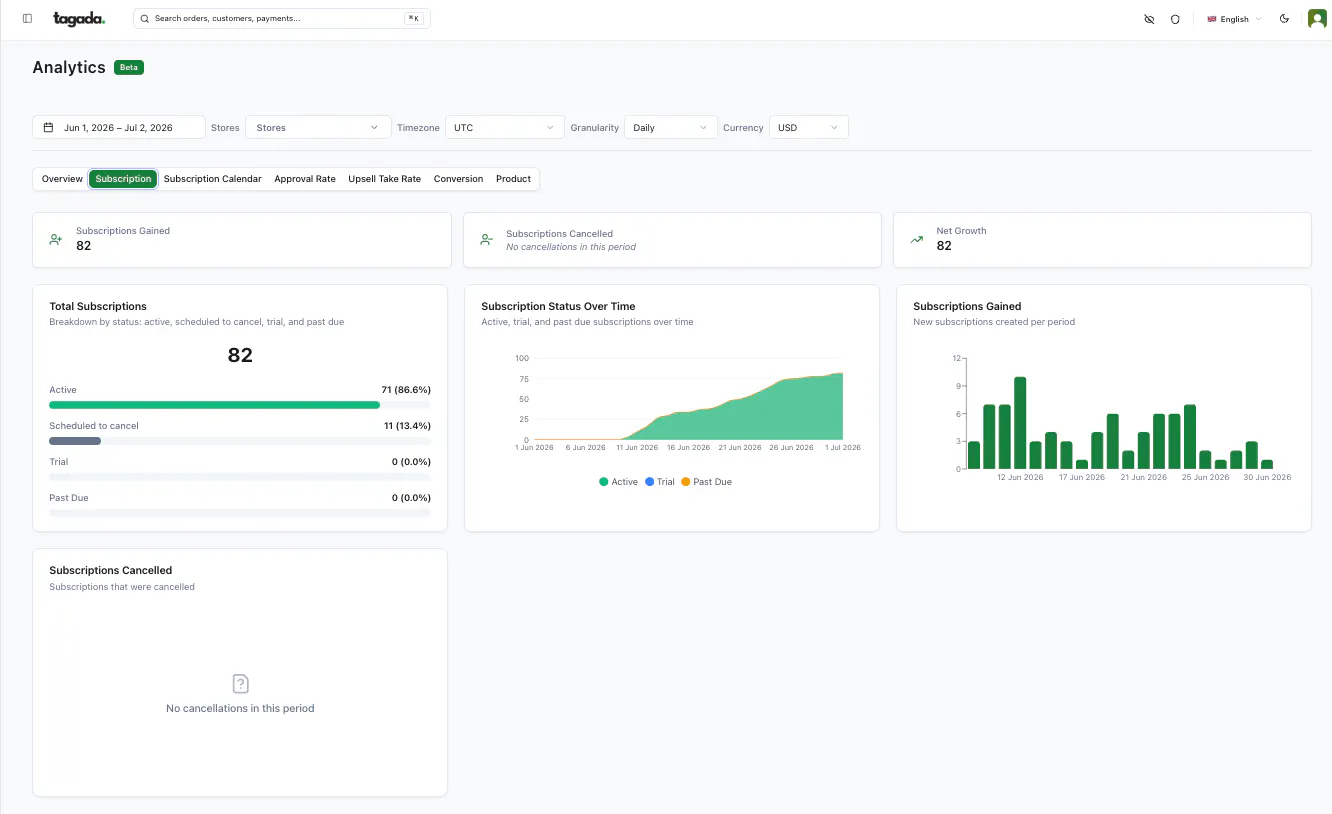Open the Stores dropdown

(318, 128)
